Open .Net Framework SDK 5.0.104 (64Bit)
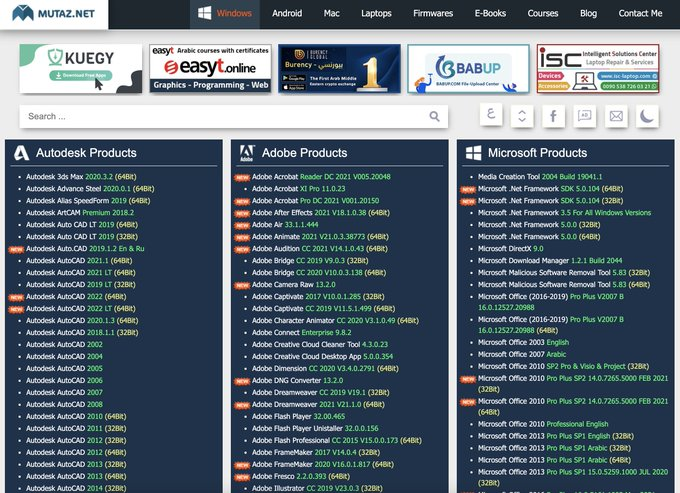This screenshot has height=493, width=680. coord(550,189)
